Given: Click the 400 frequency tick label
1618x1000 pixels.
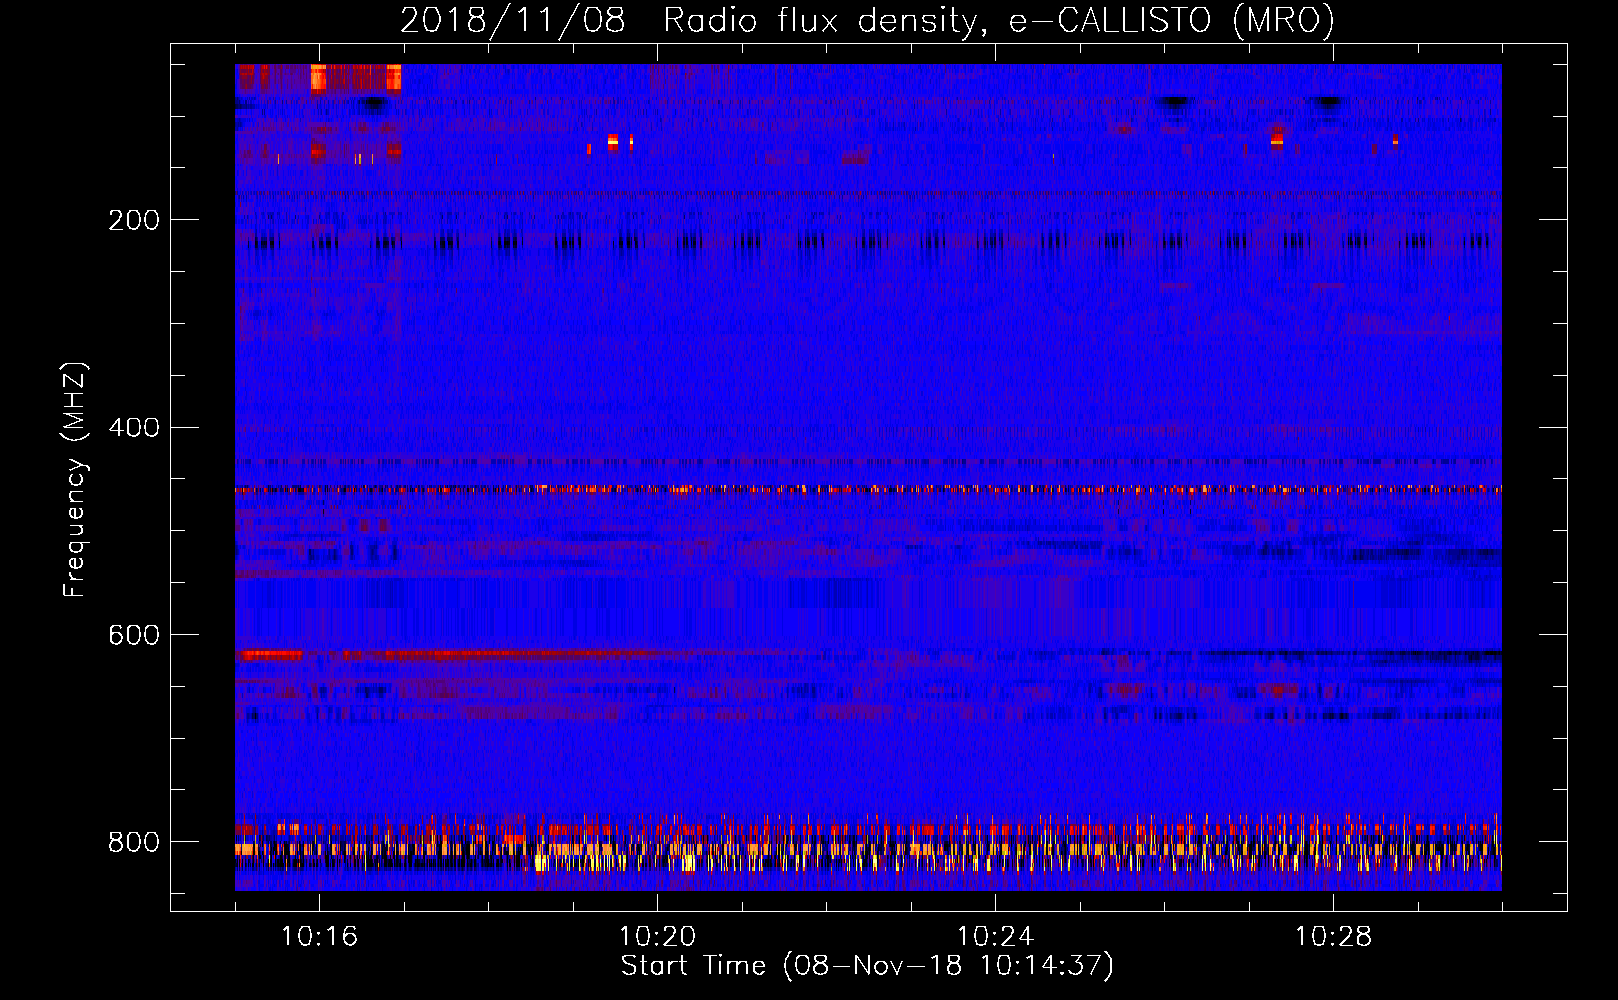Looking at the screenshot, I should (x=134, y=428).
